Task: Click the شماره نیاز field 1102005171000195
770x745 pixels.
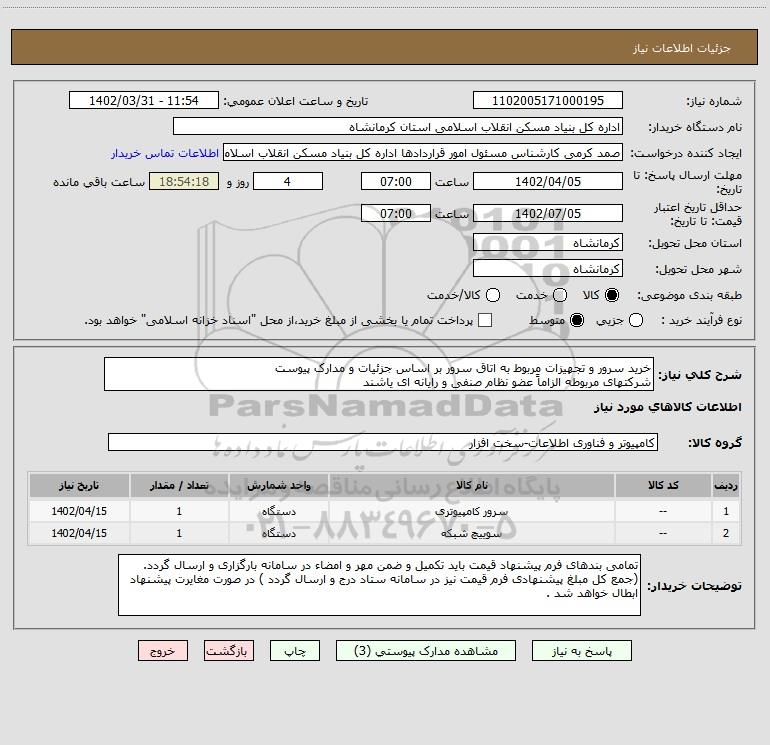Action: (548, 101)
